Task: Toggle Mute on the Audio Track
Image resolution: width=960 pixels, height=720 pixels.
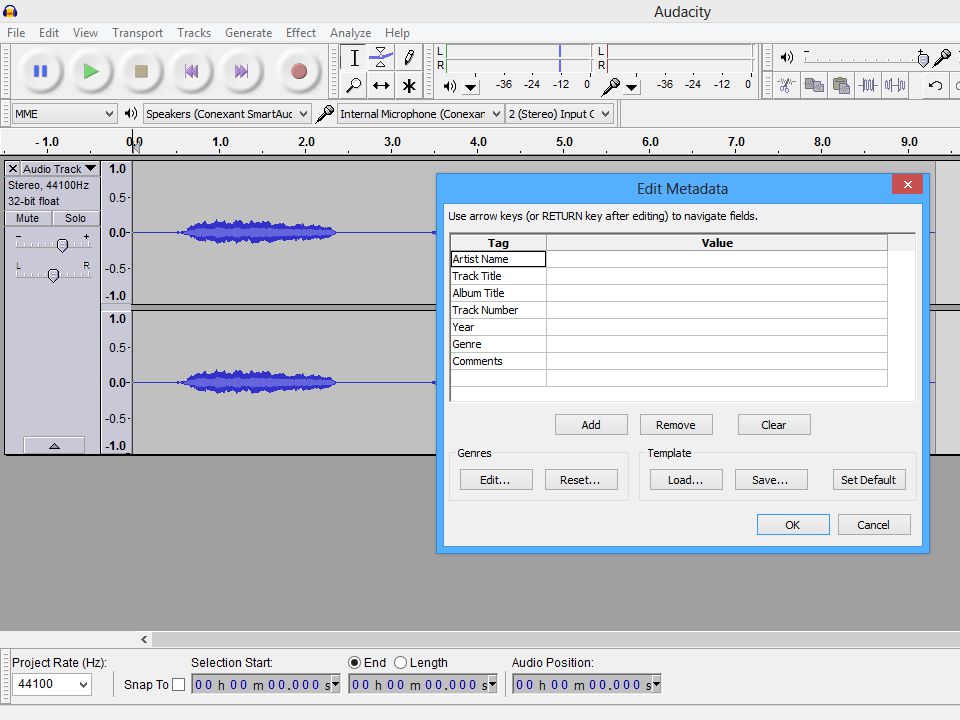Action: coord(28,218)
